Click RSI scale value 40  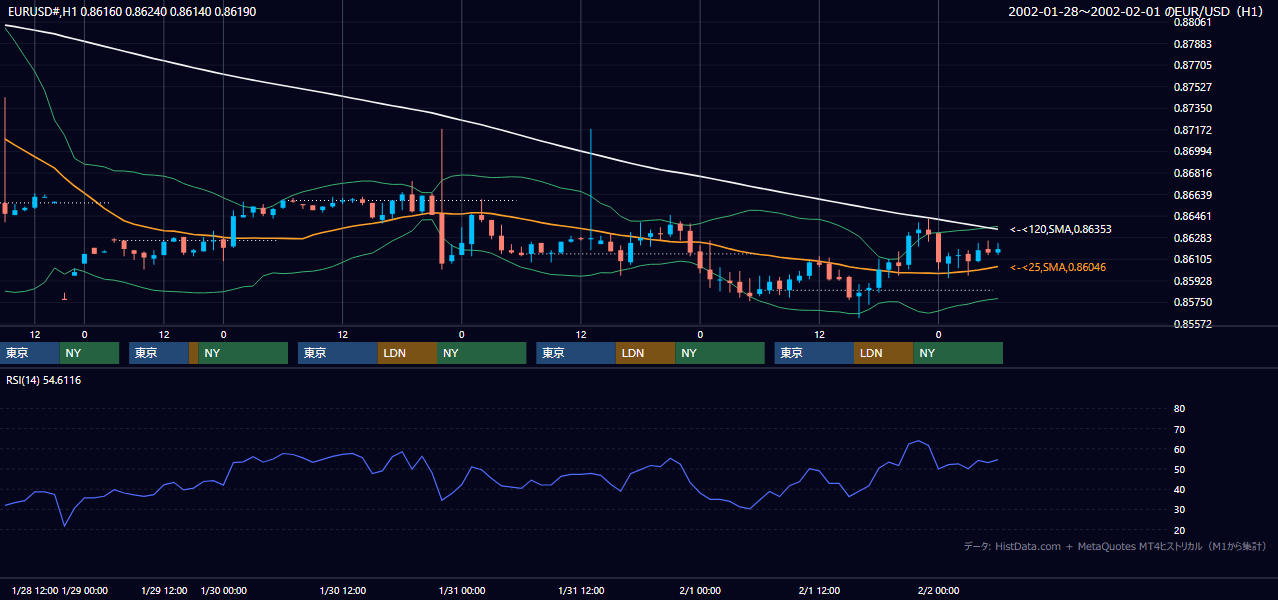[x=1179, y=489]
